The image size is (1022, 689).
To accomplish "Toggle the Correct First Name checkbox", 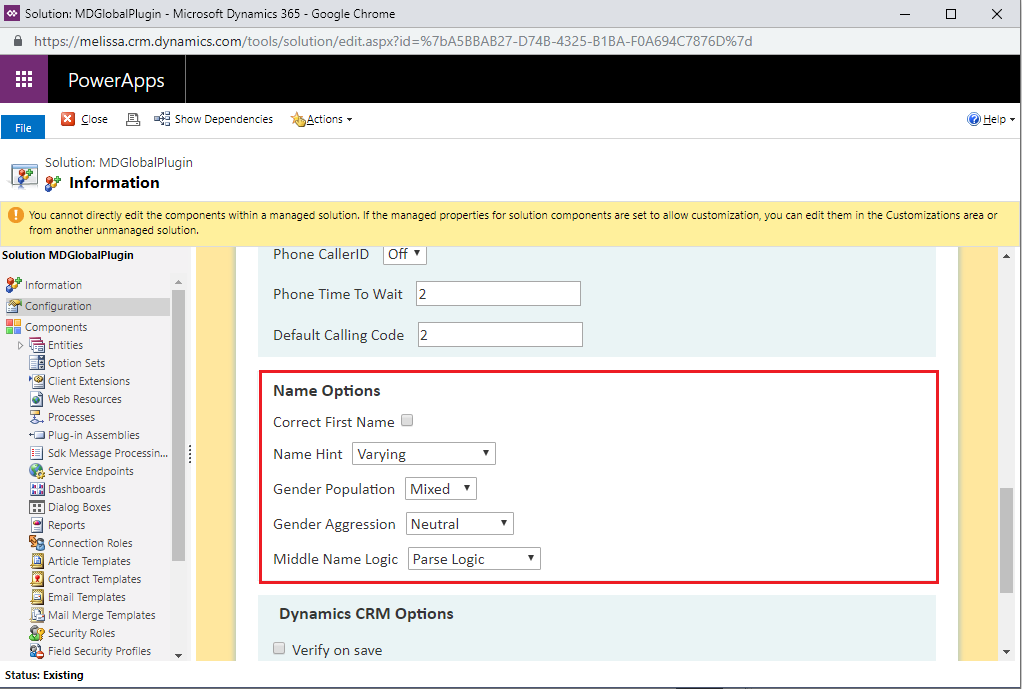I will click(407, 420).
